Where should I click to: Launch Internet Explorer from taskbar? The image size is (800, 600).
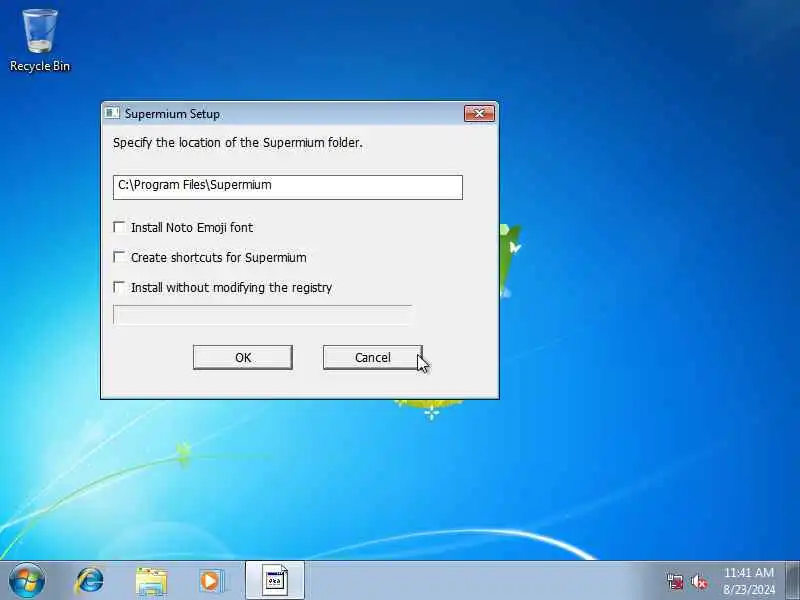point(89,581)
